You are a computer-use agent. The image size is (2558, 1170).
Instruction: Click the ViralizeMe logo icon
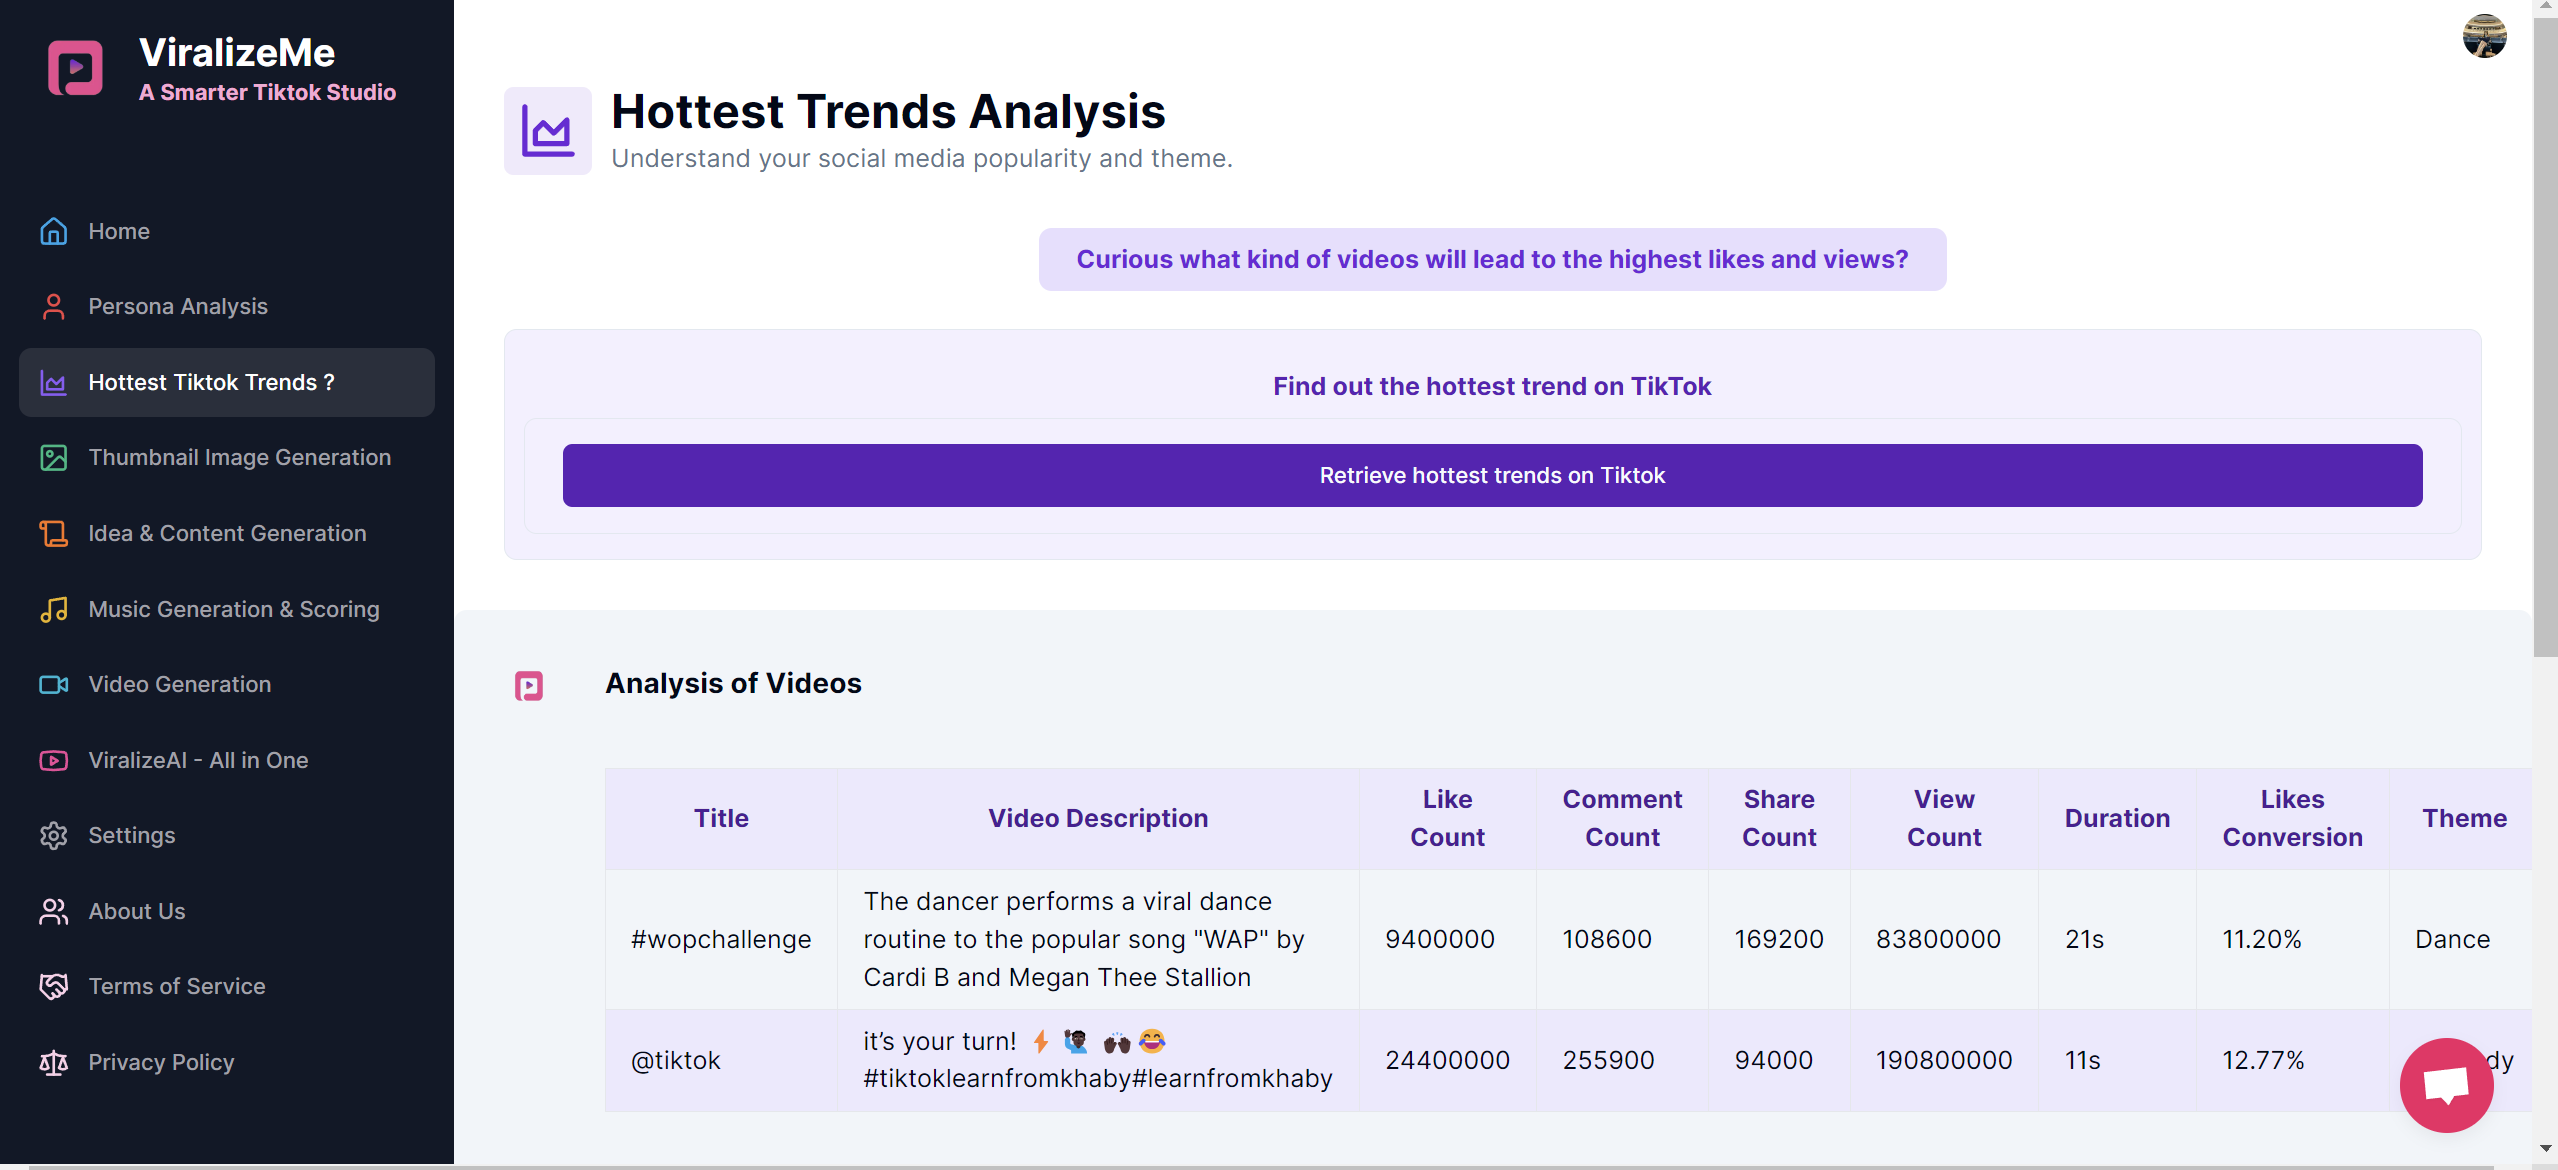75,68
